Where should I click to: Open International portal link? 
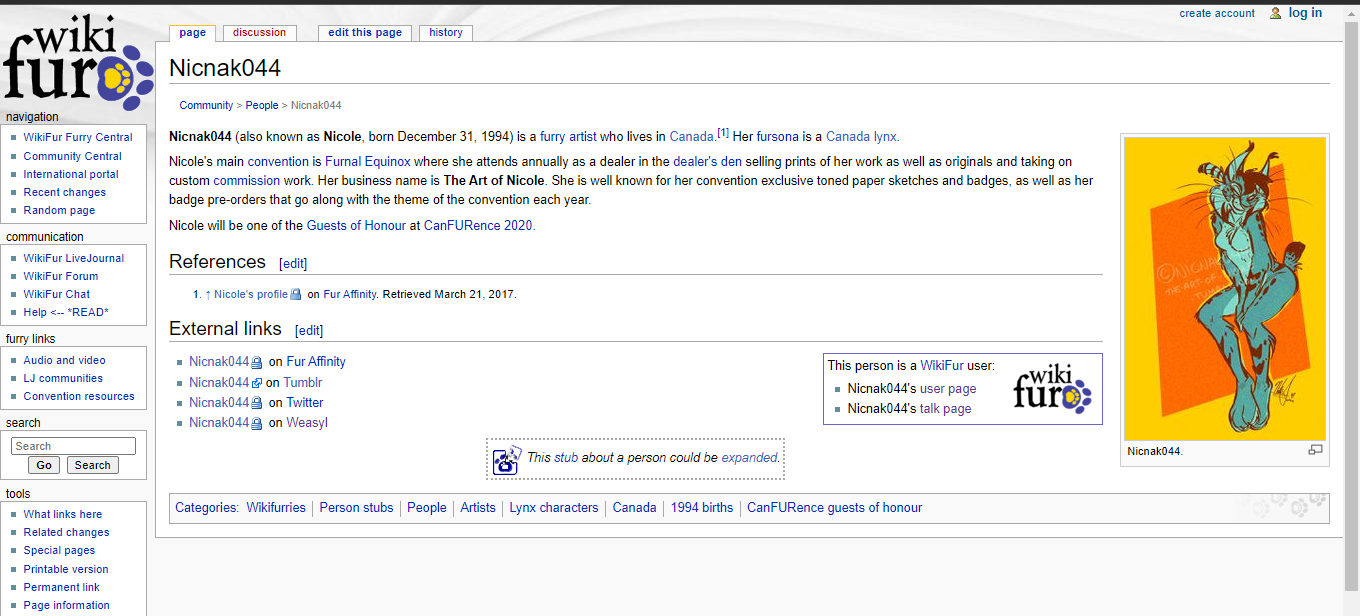pyautogui.click(x=71, y=174)
